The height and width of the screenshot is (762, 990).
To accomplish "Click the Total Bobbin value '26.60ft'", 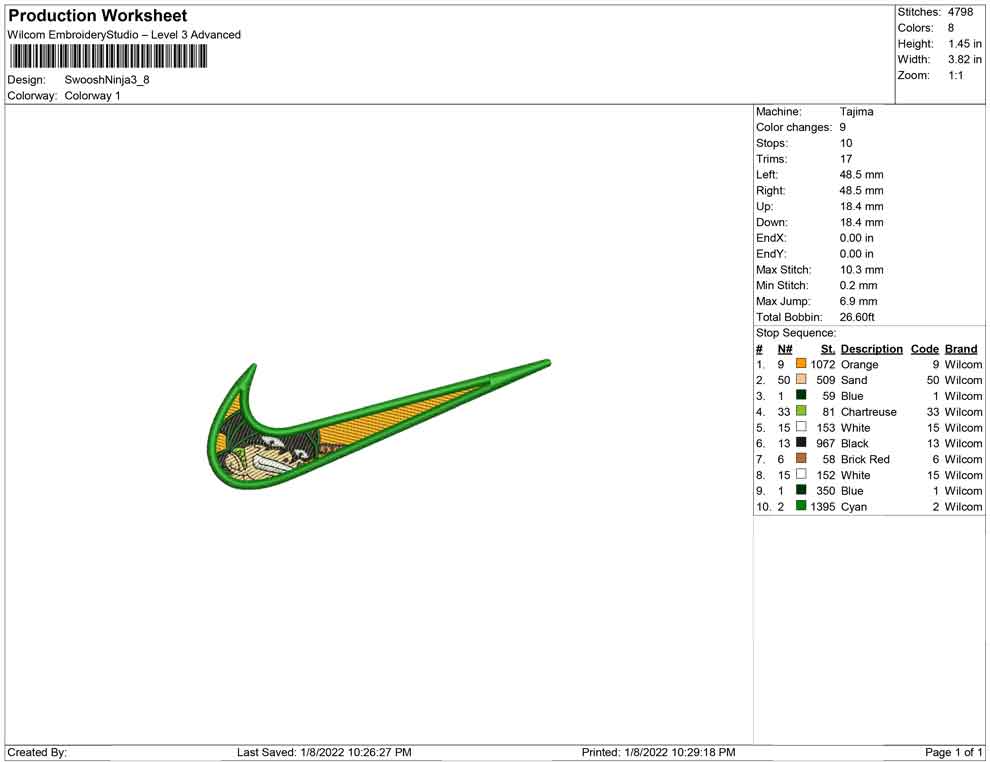I will tap(857, 317).
